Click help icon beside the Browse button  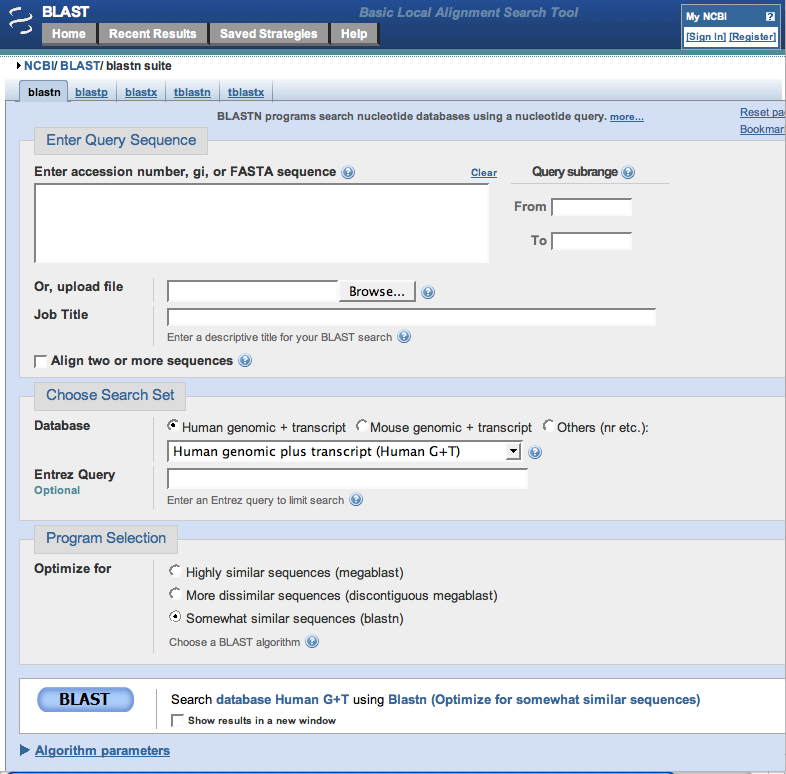(x=428, y=292)
